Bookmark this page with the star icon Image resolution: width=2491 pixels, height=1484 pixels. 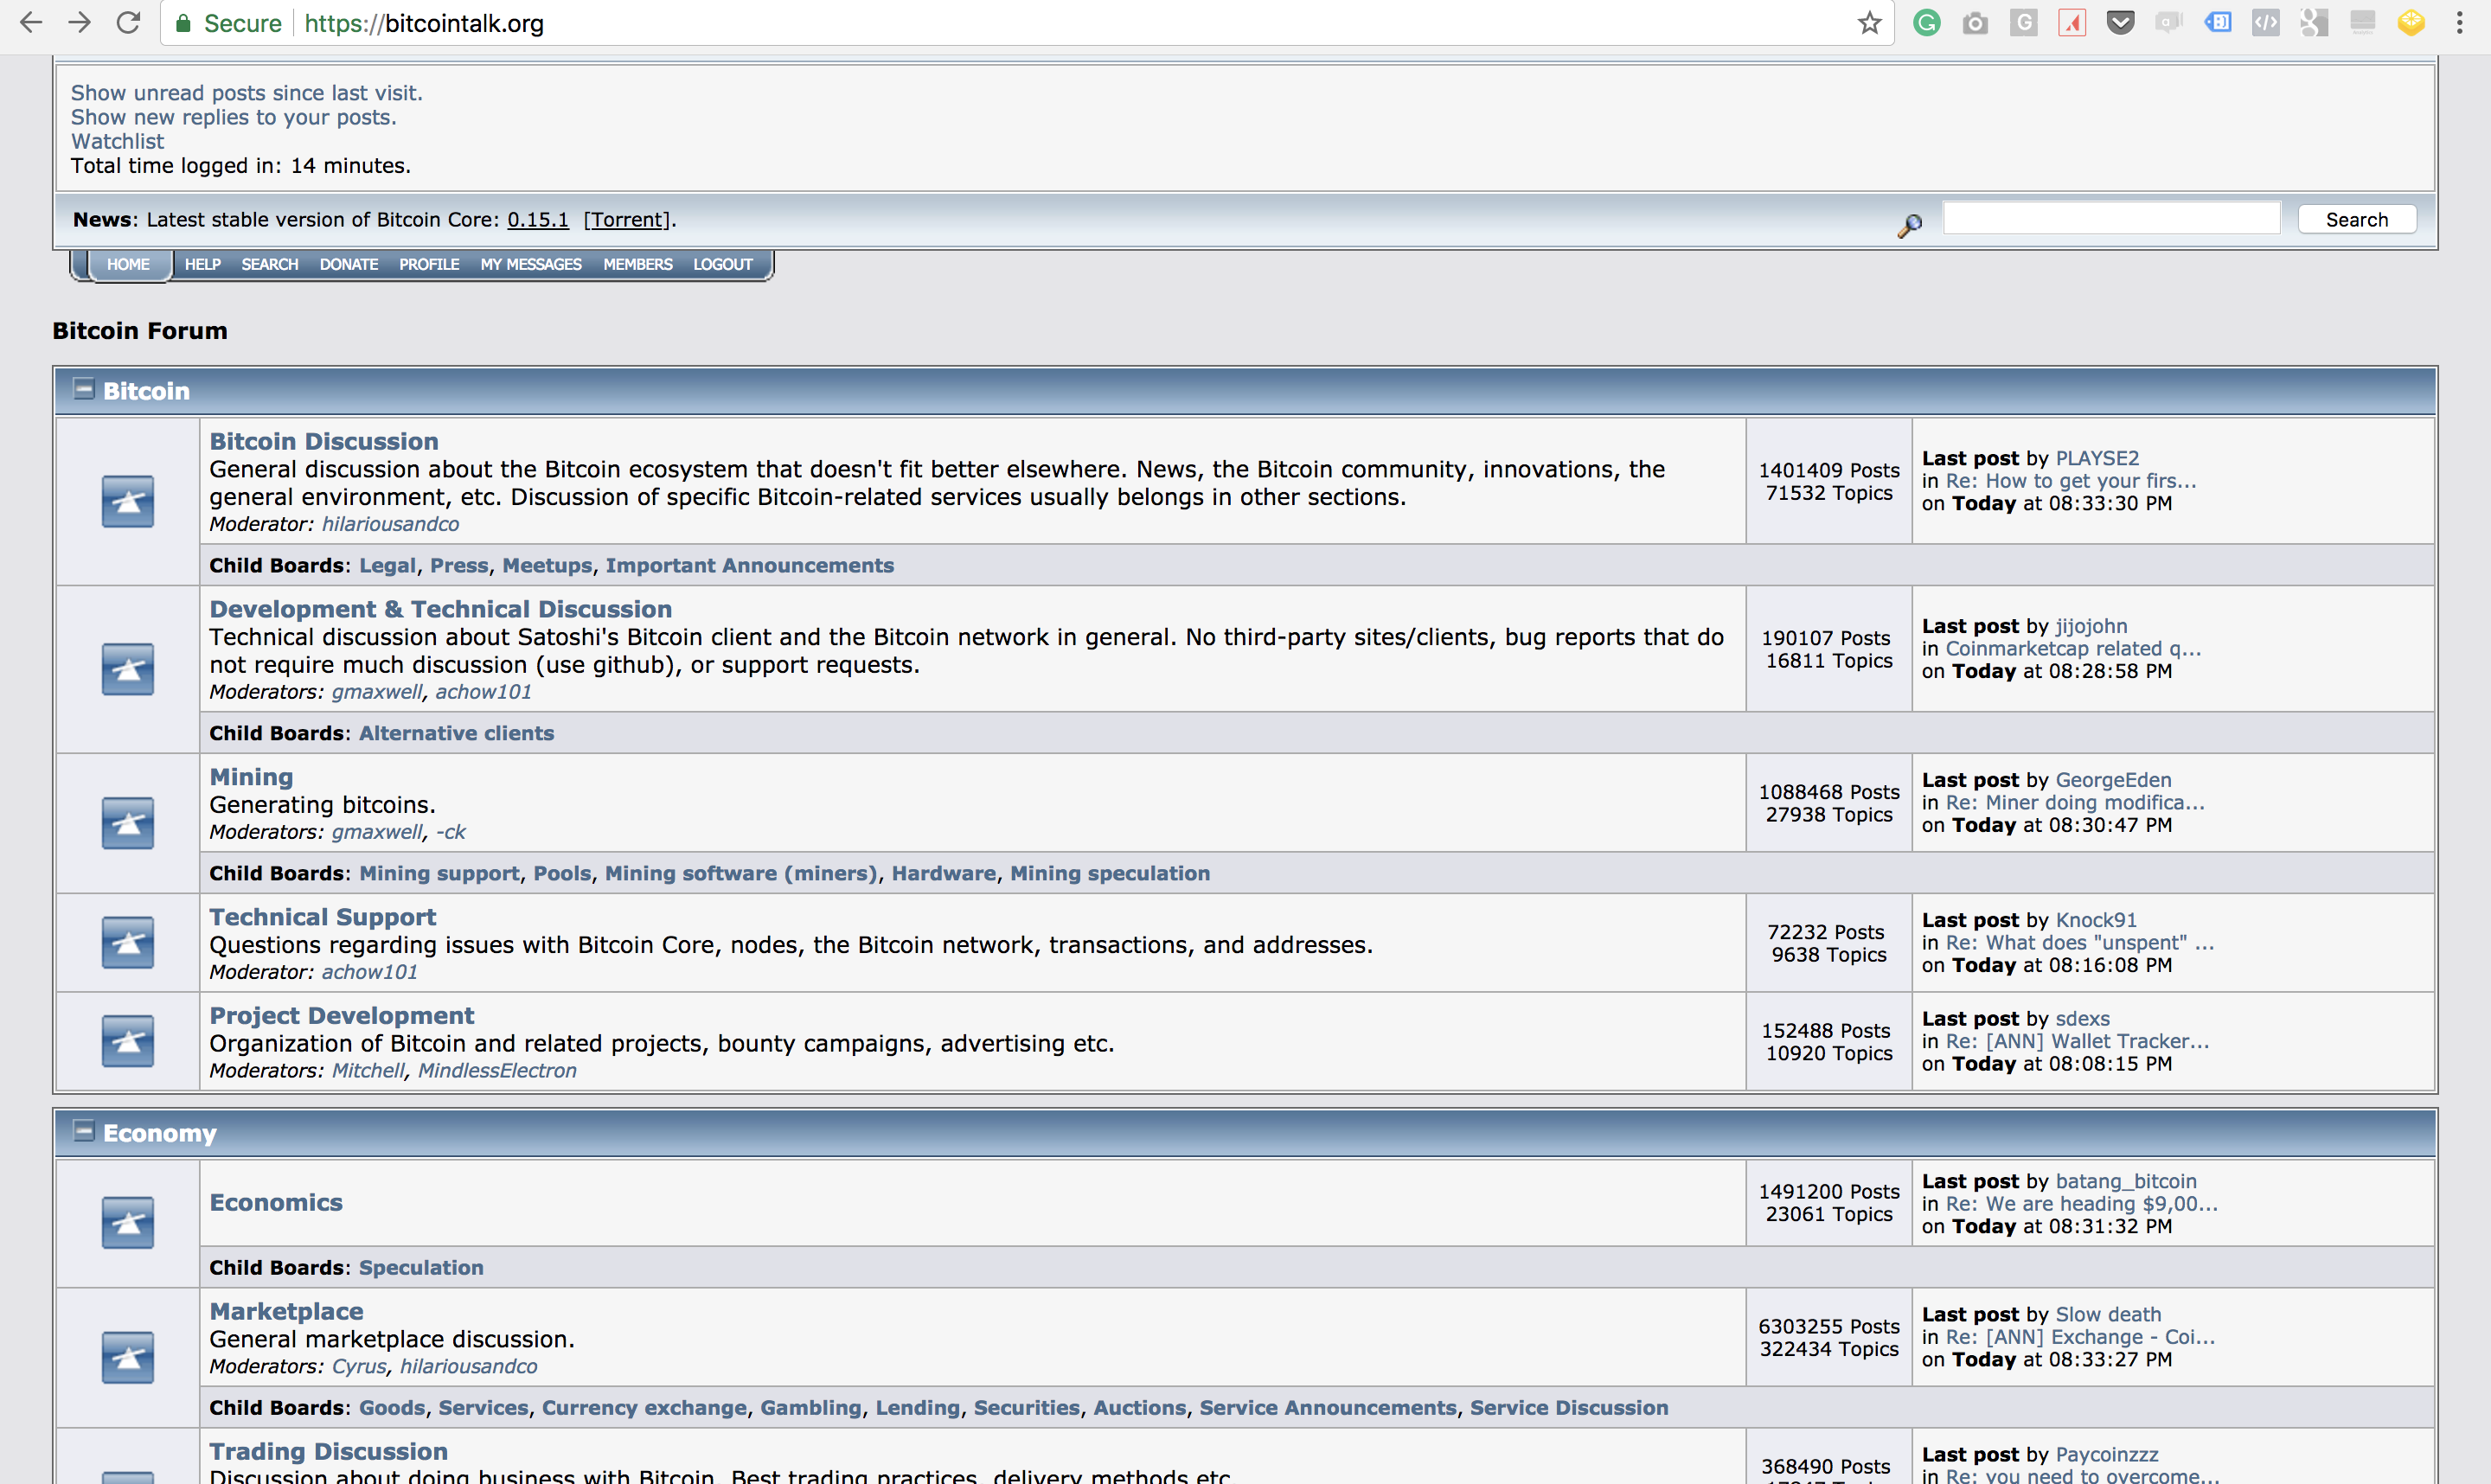tap(1869, 23)
